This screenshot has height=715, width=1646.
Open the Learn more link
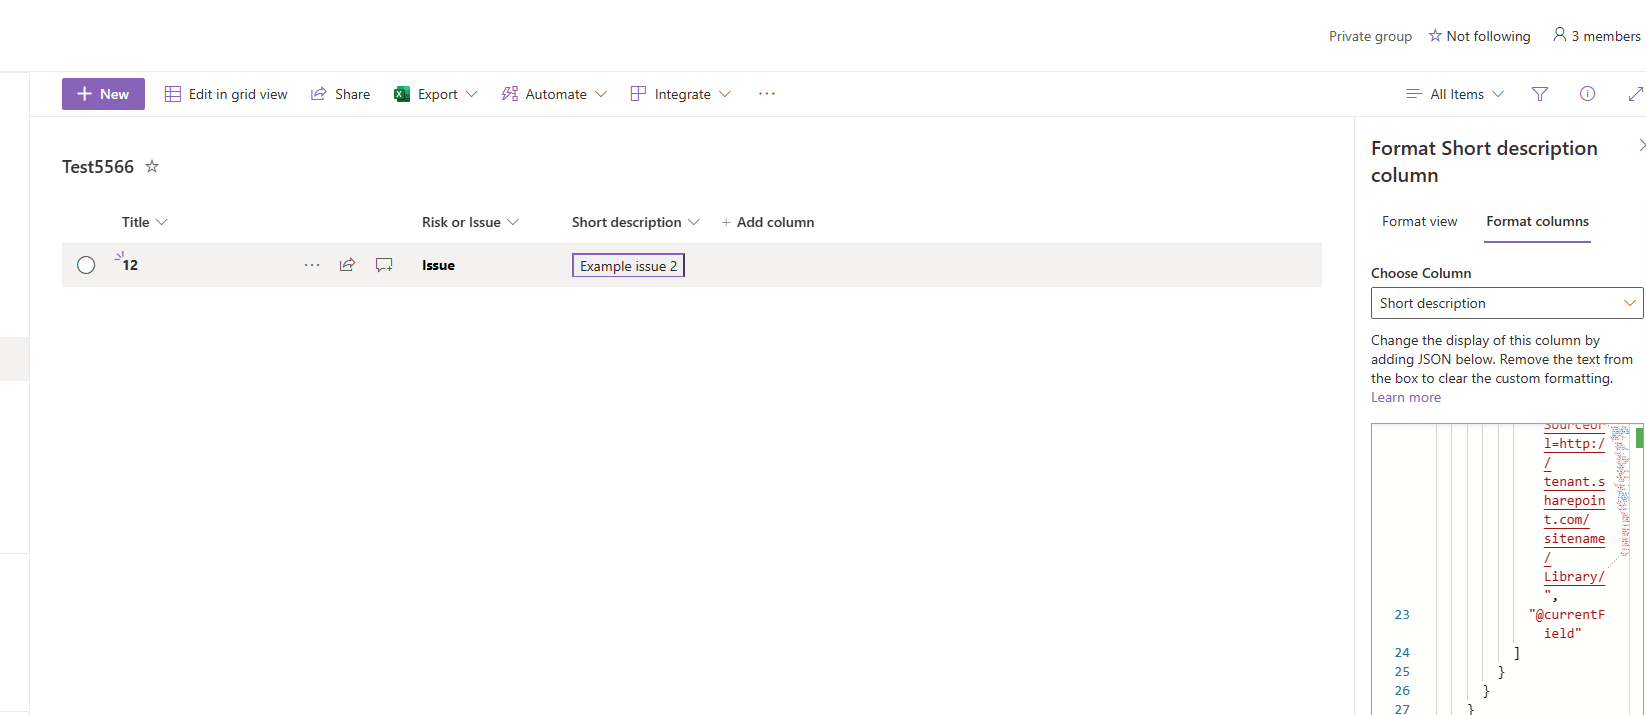click(x=1406, y=397)
